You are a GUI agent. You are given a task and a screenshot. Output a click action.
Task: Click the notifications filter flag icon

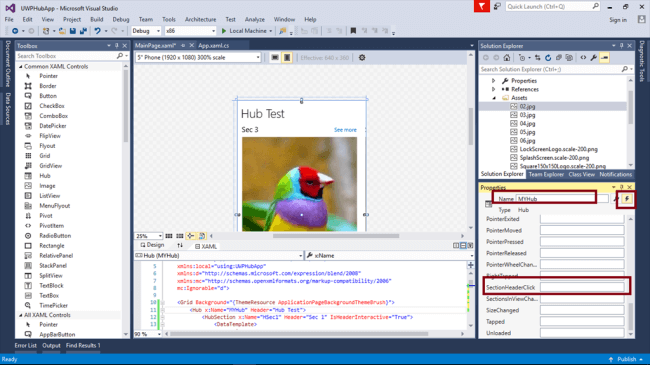pyautogui.click(x=482, y=7)
